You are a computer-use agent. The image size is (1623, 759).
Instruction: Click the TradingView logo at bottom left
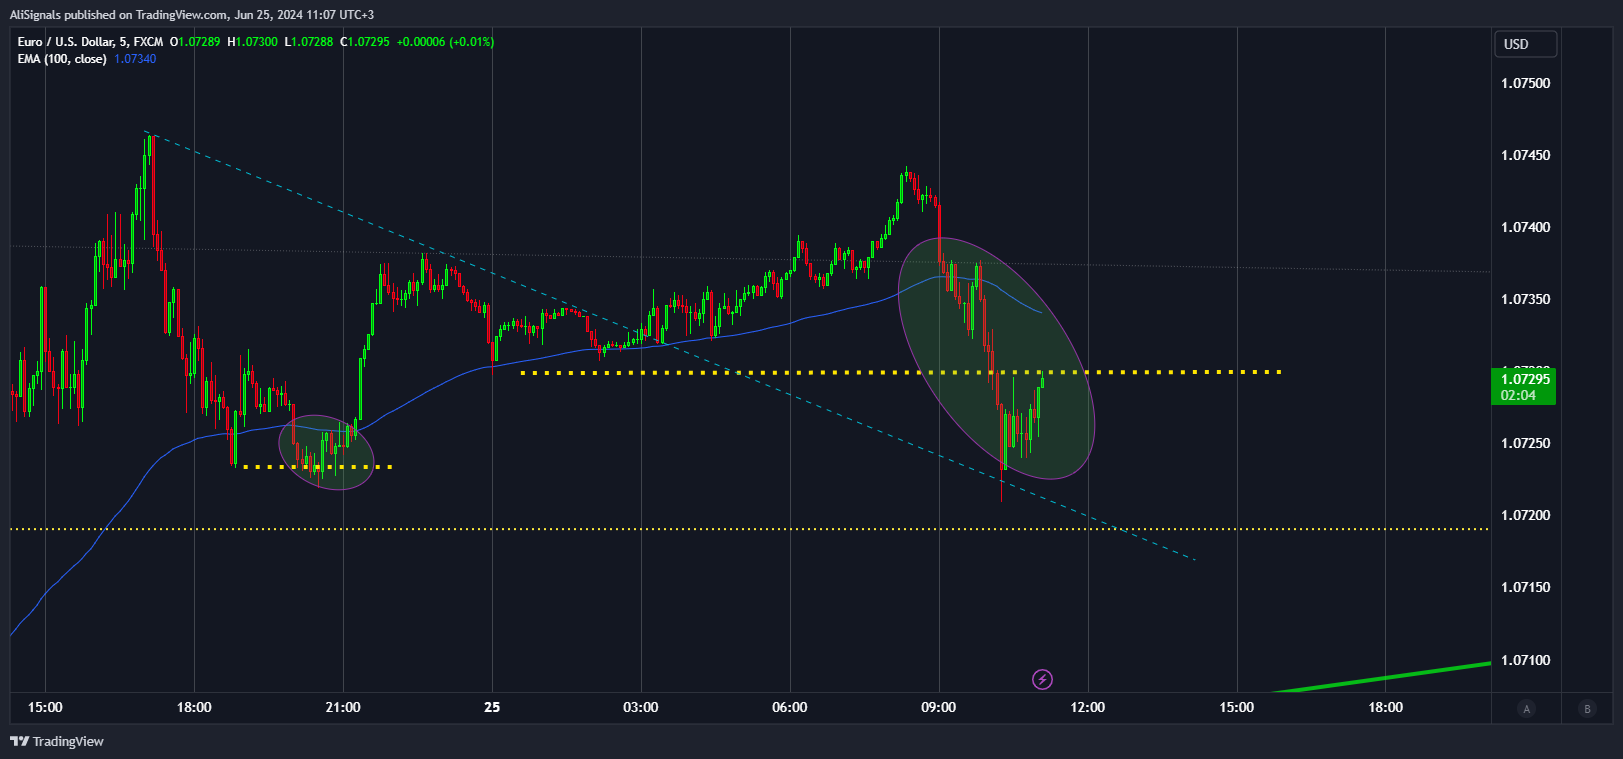[x=57, y=741]
